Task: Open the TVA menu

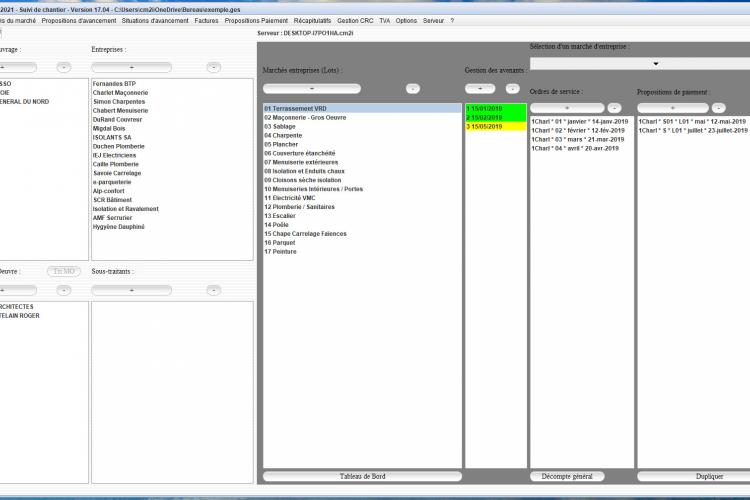Action: pyautogui.click(x=385, y=21)
